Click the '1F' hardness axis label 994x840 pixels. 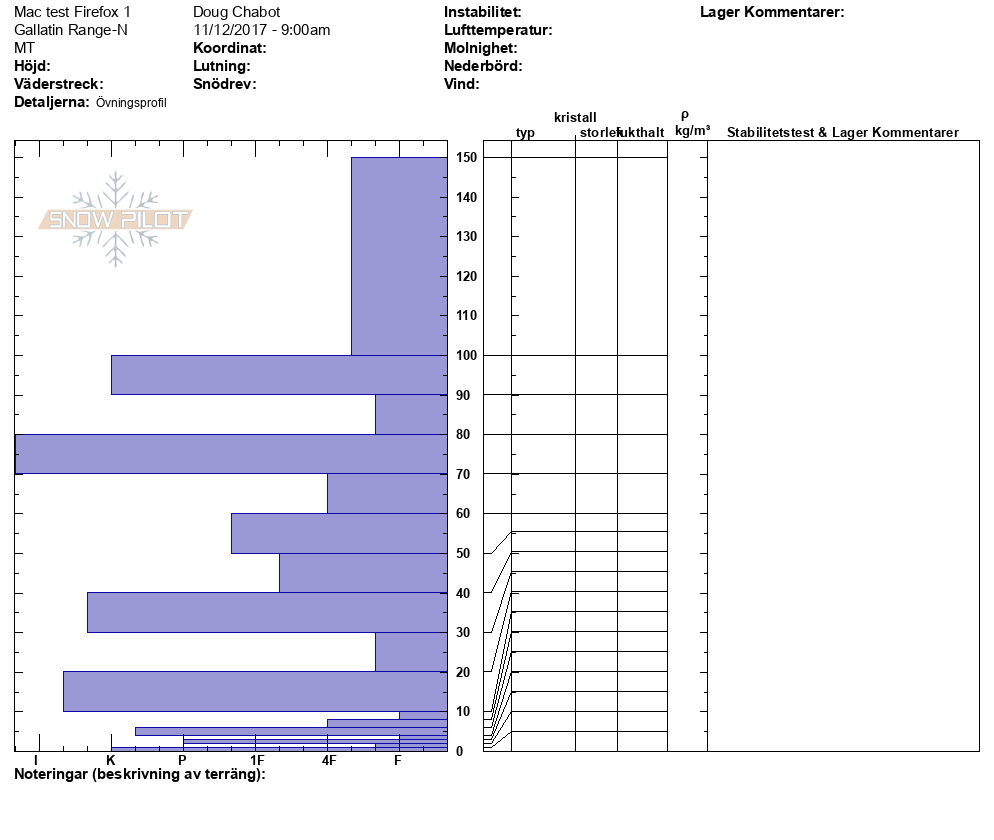pos(256,761)
